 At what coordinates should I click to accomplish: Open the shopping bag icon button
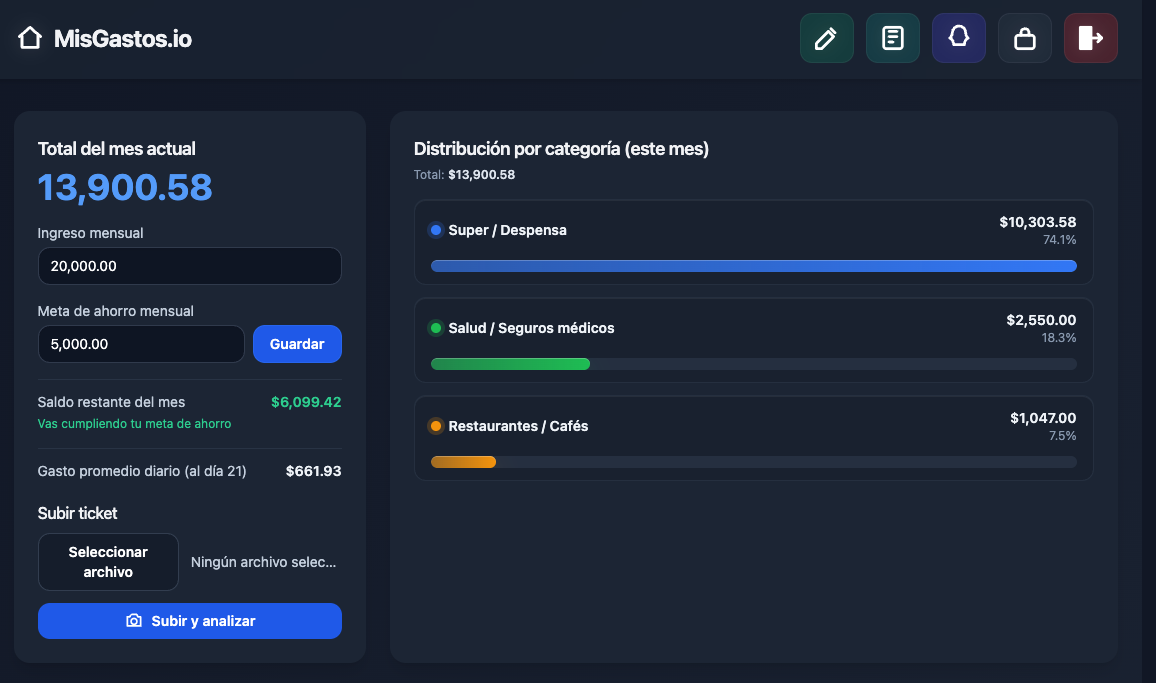pos(1024,38)
